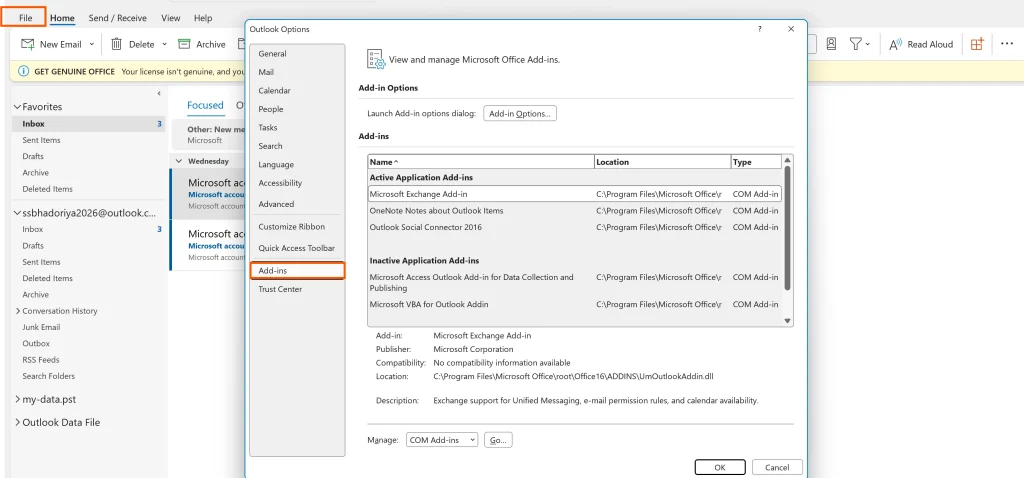The height and width of the screenshot is (478, 1024).
Task: Open Search Folders
Action: point(48,376)
